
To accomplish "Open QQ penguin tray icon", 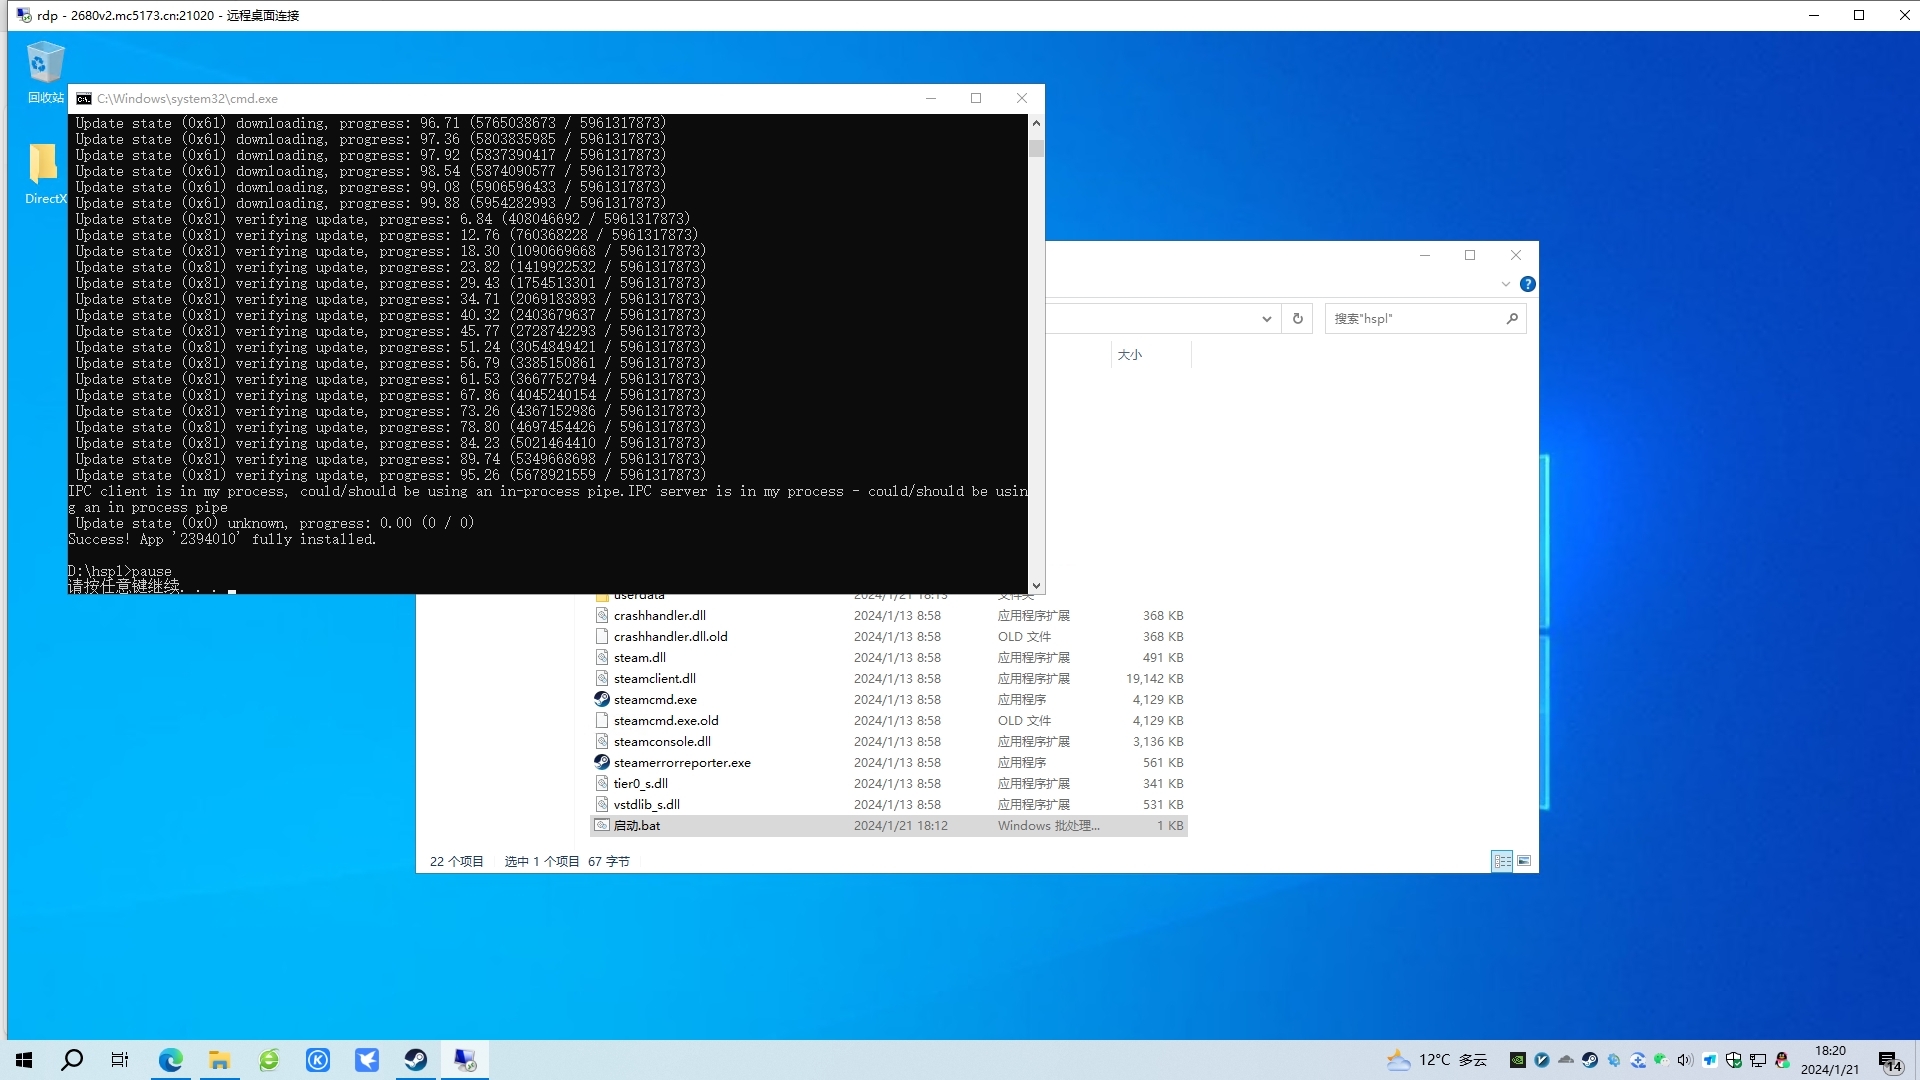I will [1781, 1060].
